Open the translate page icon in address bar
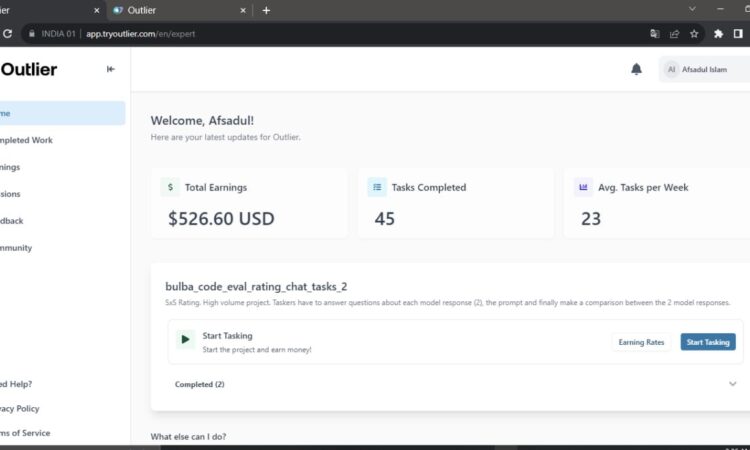750x450 pixels. pos(655,34)
